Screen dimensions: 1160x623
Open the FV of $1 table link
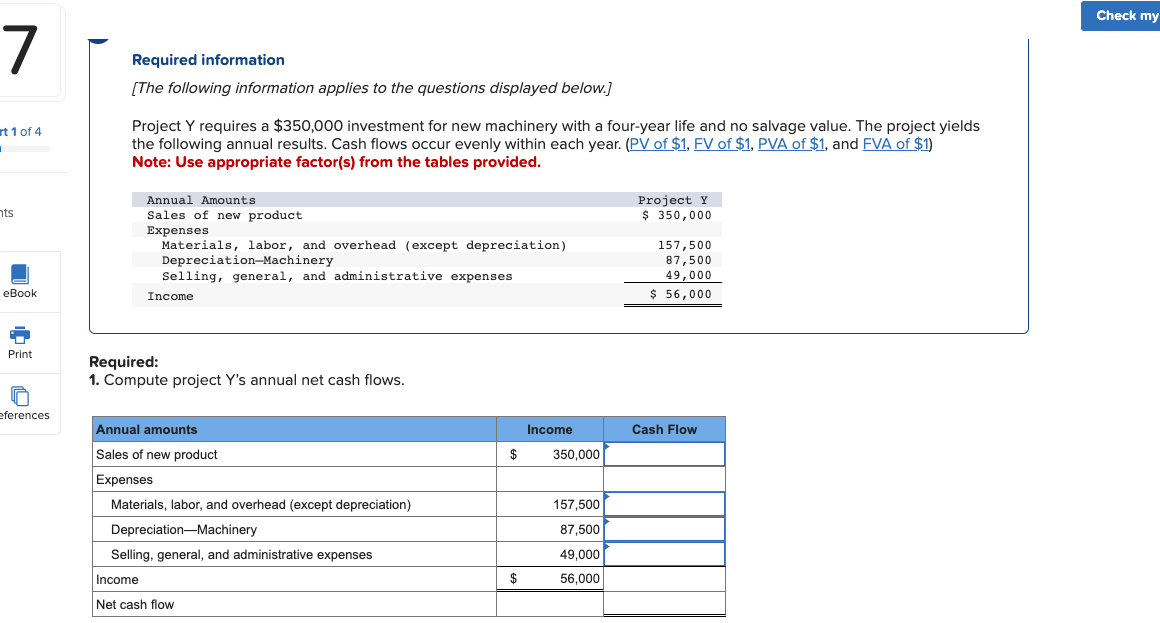[x=722, y=144]
